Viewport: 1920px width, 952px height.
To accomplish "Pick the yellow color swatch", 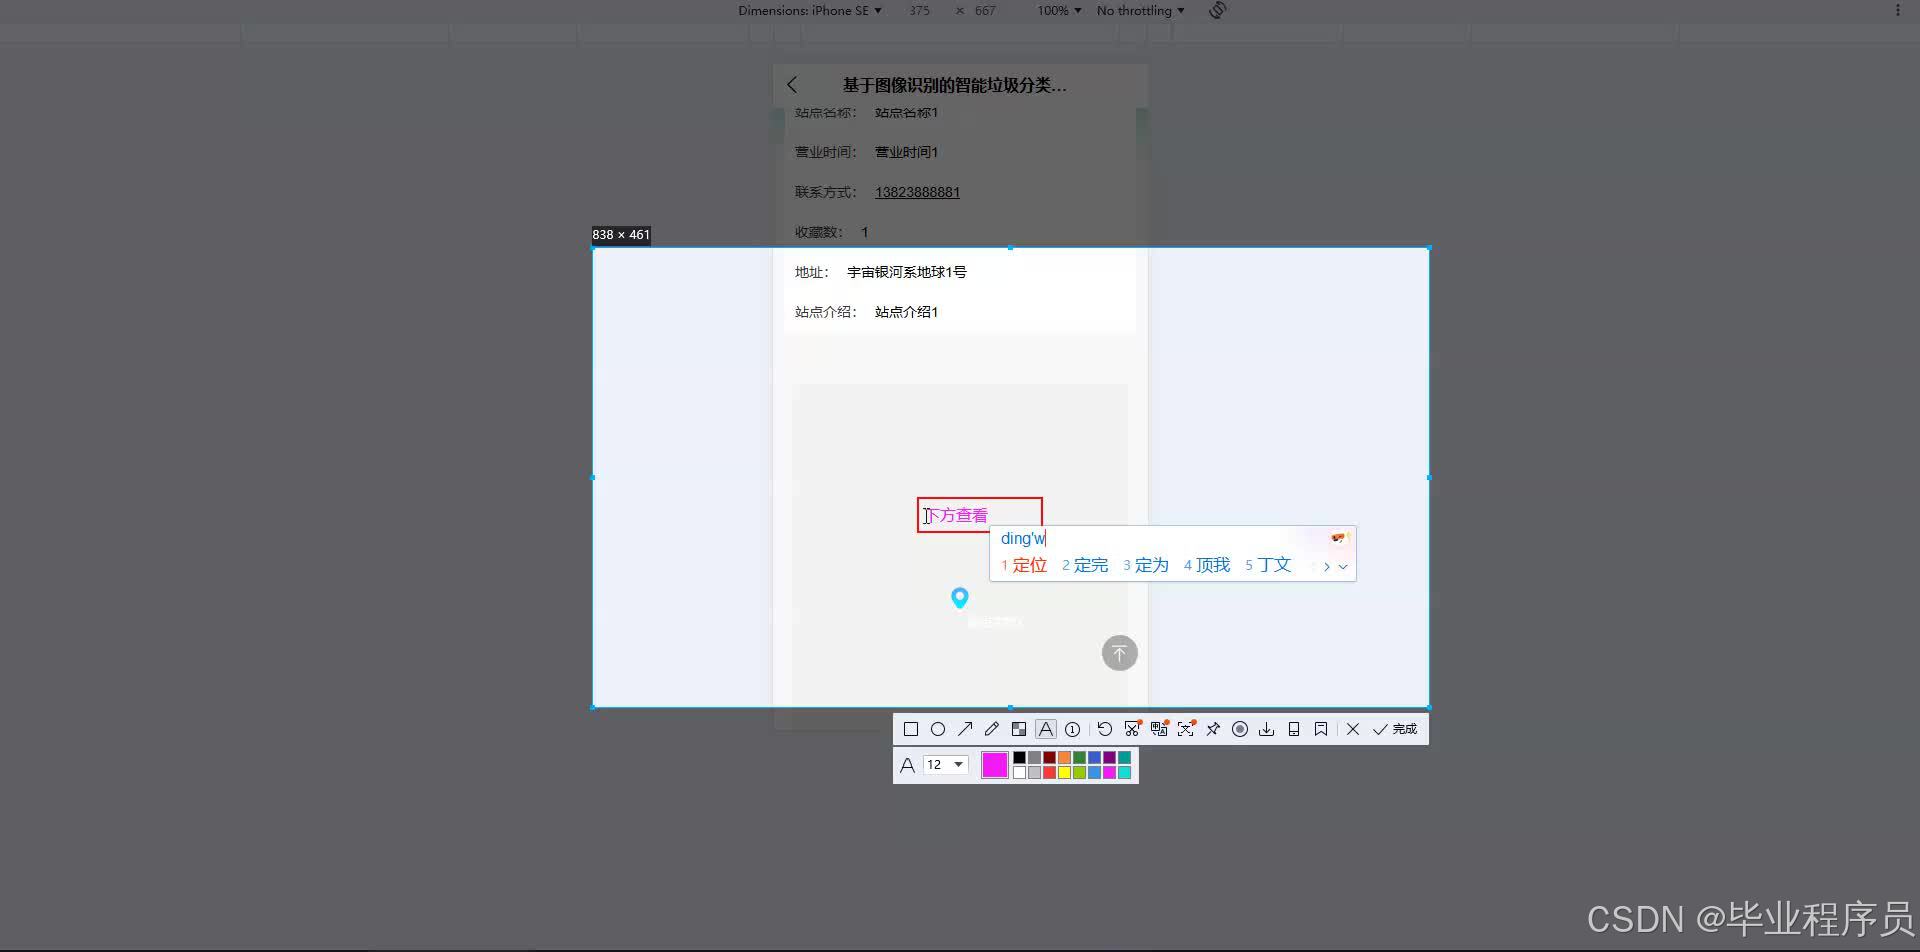I will pyautogui.click(x=1065, y=773).
